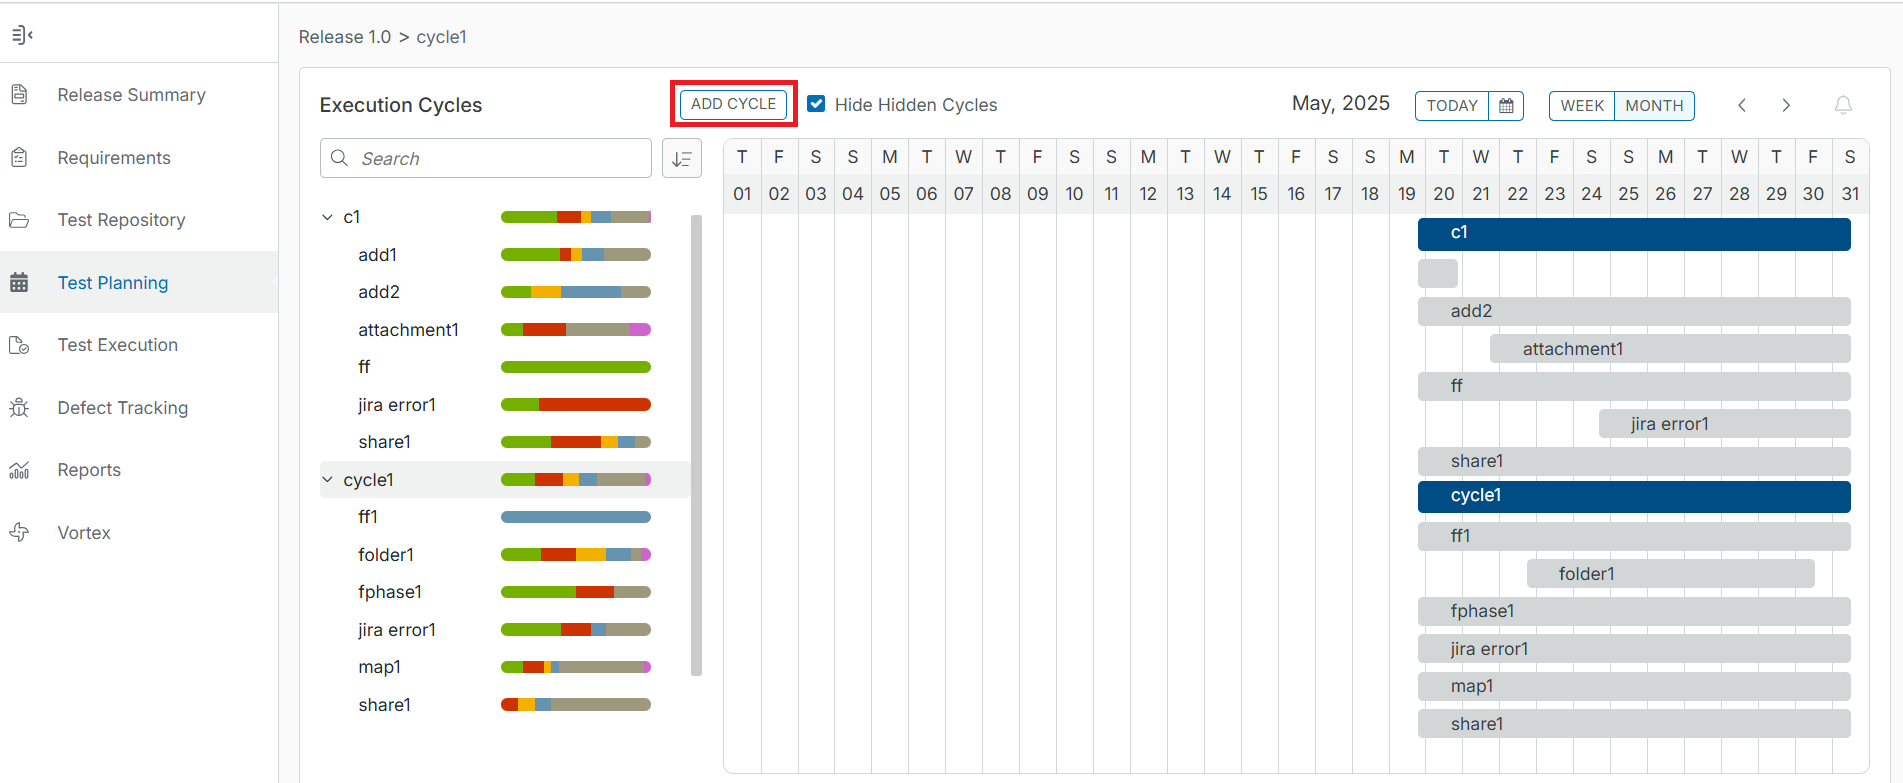Open Reports in sidebar
Viewport: 1903px width, 783px height.
[89, 470]
